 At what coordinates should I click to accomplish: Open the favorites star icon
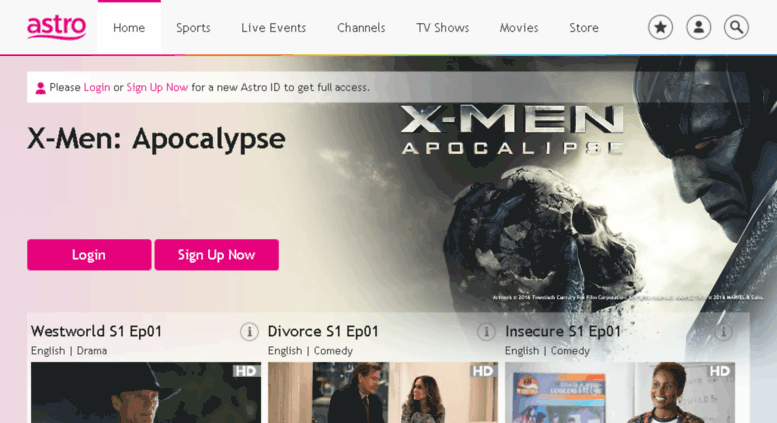coord(660,27)
